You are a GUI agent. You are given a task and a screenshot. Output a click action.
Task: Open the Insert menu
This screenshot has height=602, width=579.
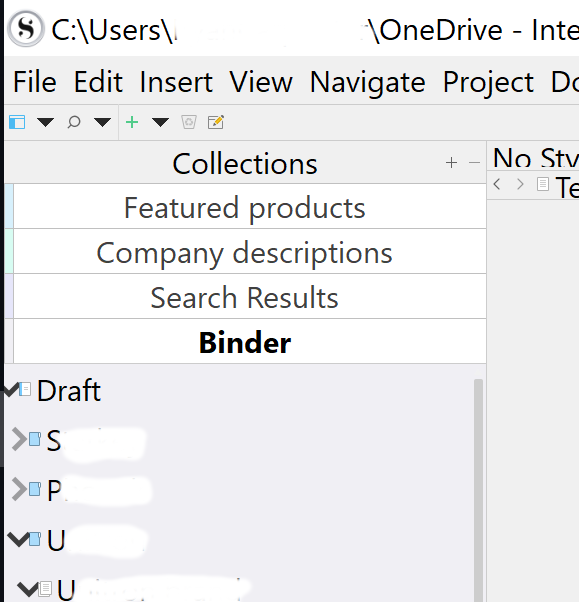click(x=176, y=82)
